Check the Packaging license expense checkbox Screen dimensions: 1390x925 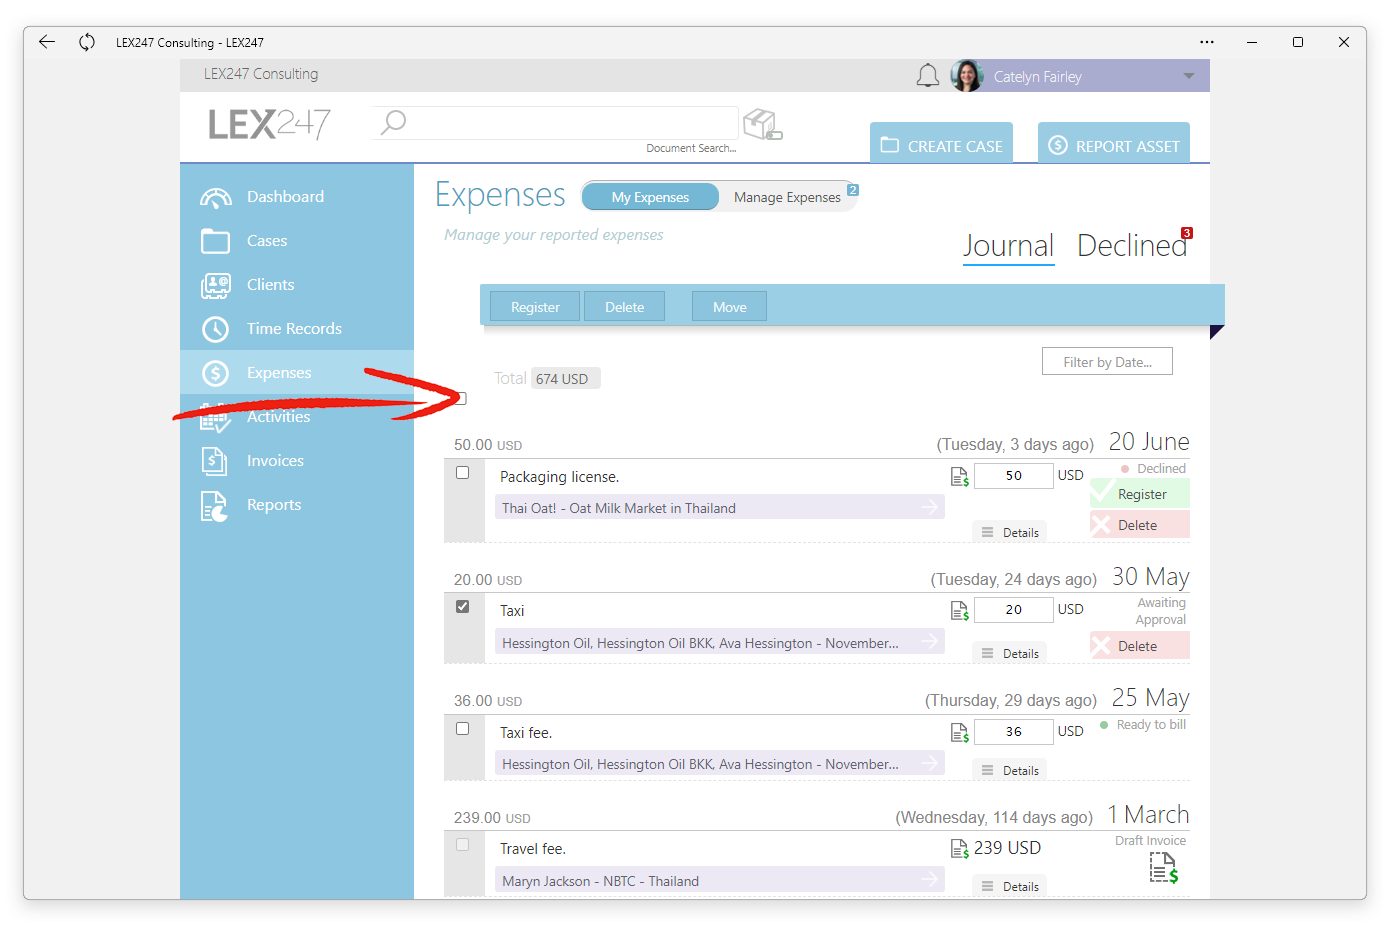462,473
